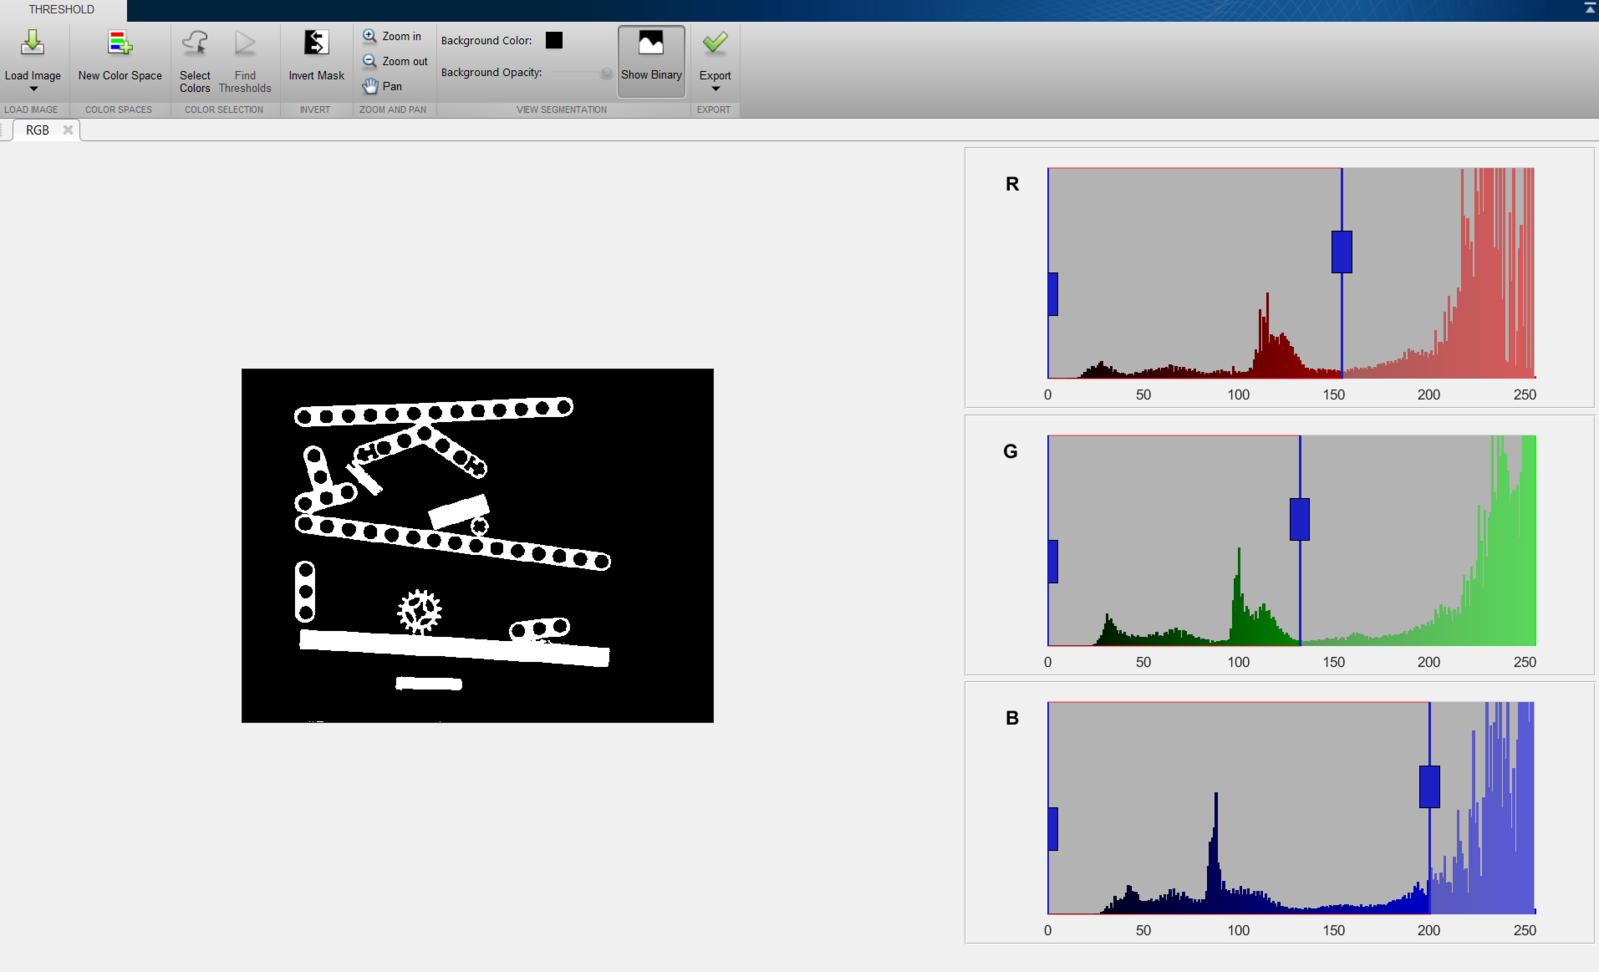Viewport: 1599px width, 972px height.
Task: Switch to the RGB tab
Action: click(x=37, y=130)
